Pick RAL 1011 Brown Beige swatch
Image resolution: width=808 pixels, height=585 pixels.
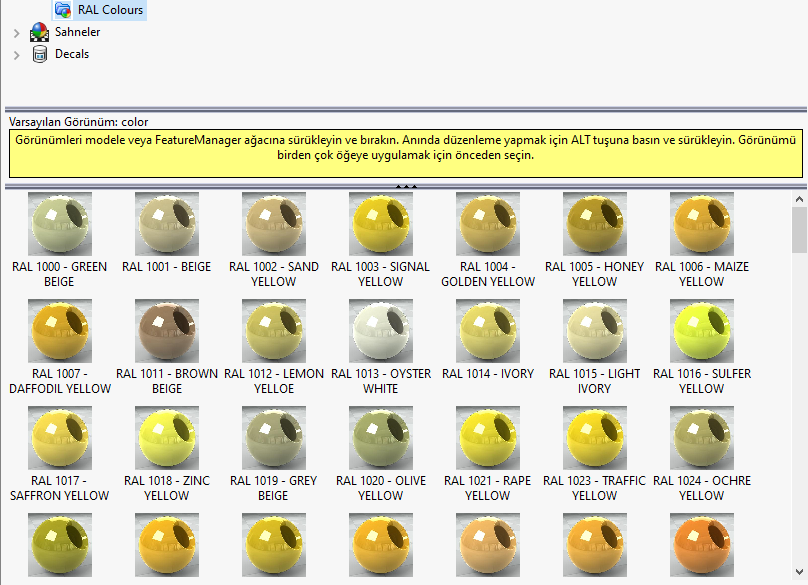[166, 331]
